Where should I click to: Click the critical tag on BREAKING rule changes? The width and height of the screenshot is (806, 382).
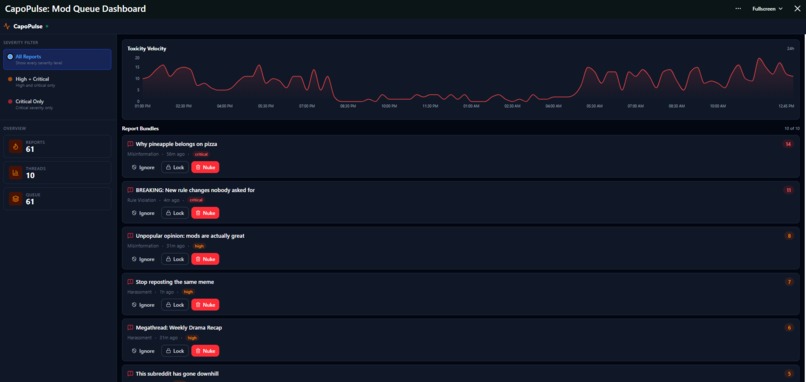[196, 200]
